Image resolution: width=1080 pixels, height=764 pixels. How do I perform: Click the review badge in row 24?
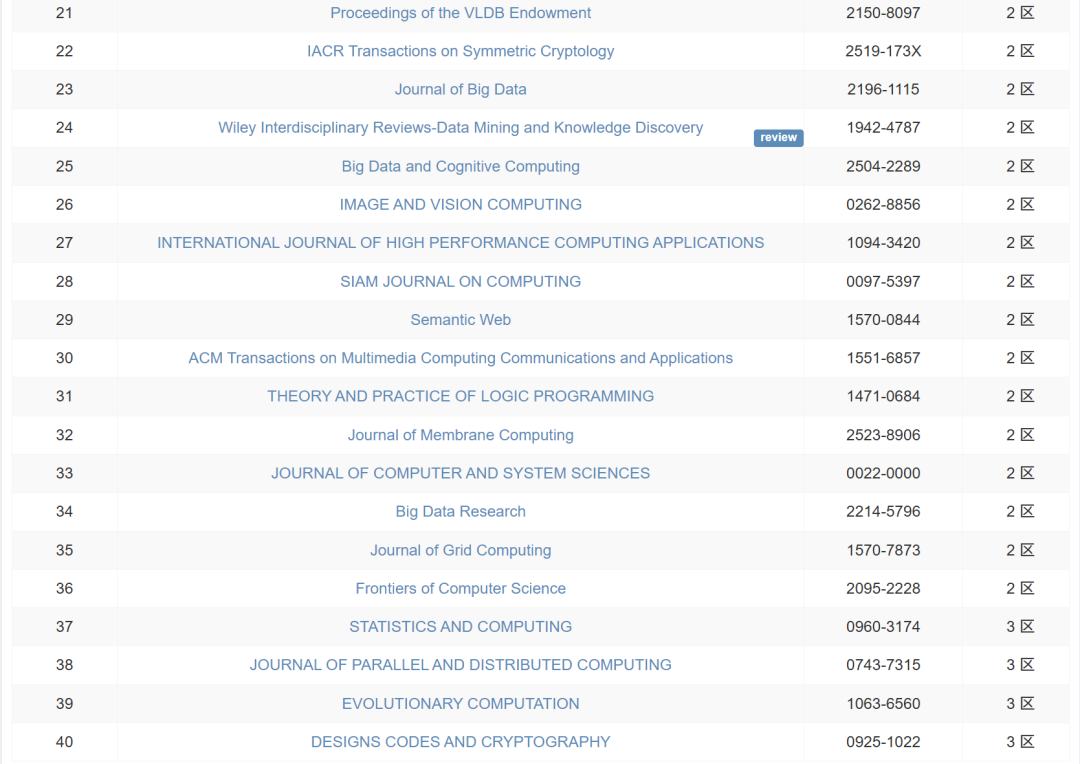pyautogui.click(x=778, y=138)
